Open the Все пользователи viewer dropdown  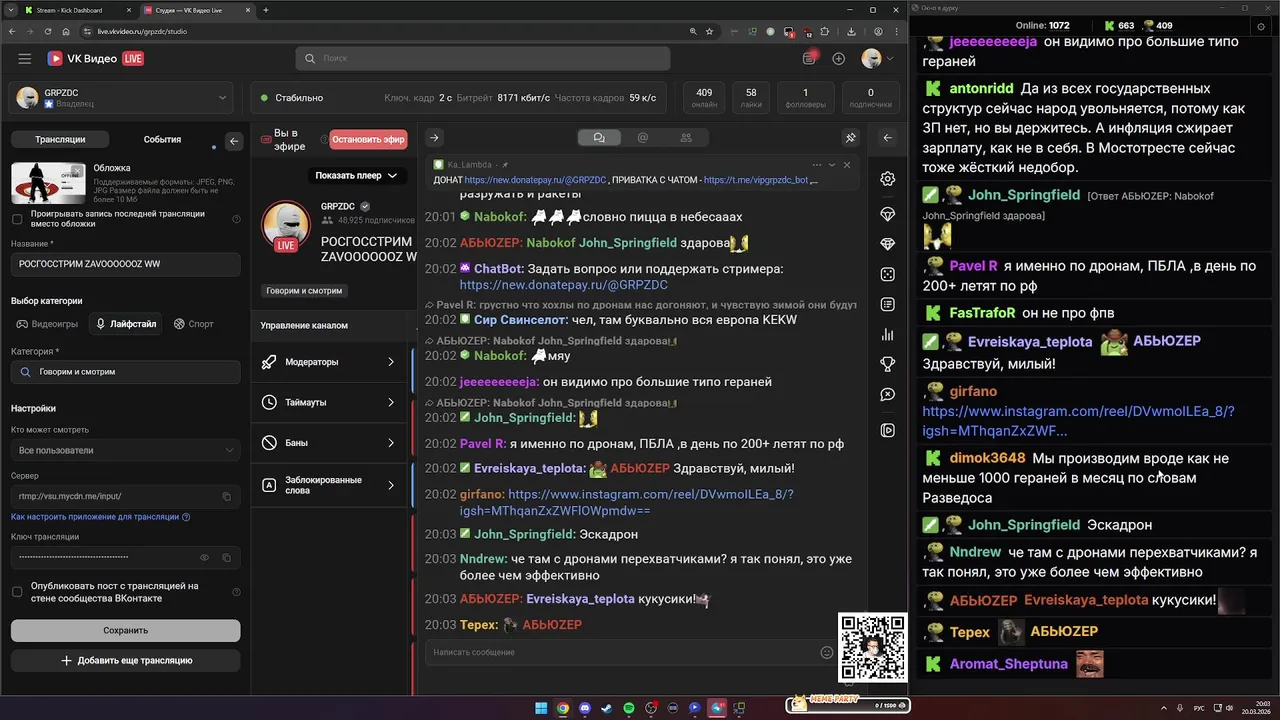point(125,450)
